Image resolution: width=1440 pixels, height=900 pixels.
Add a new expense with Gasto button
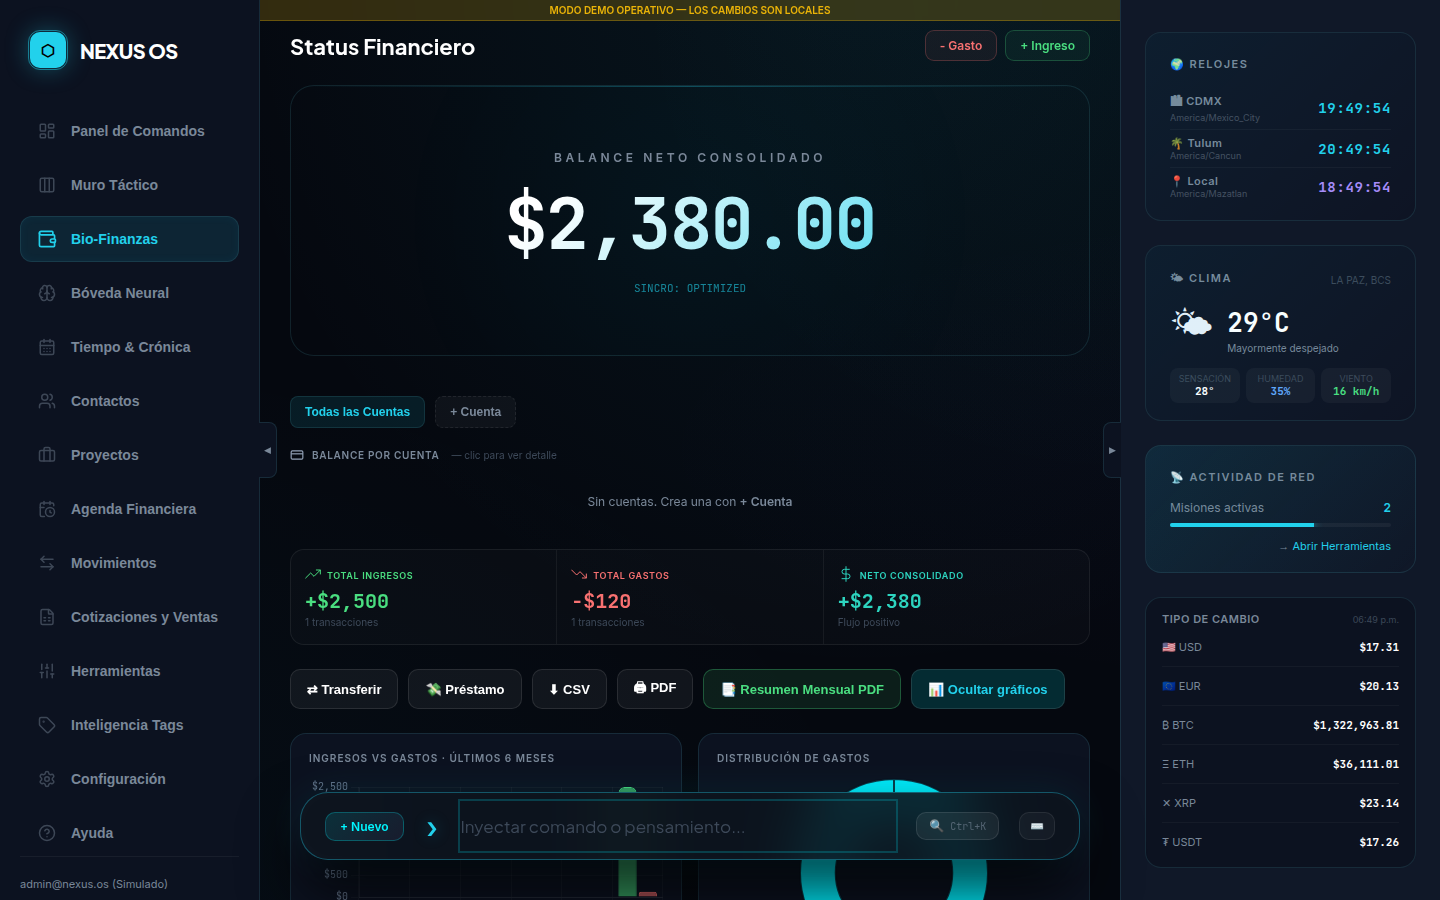[961, 46]
